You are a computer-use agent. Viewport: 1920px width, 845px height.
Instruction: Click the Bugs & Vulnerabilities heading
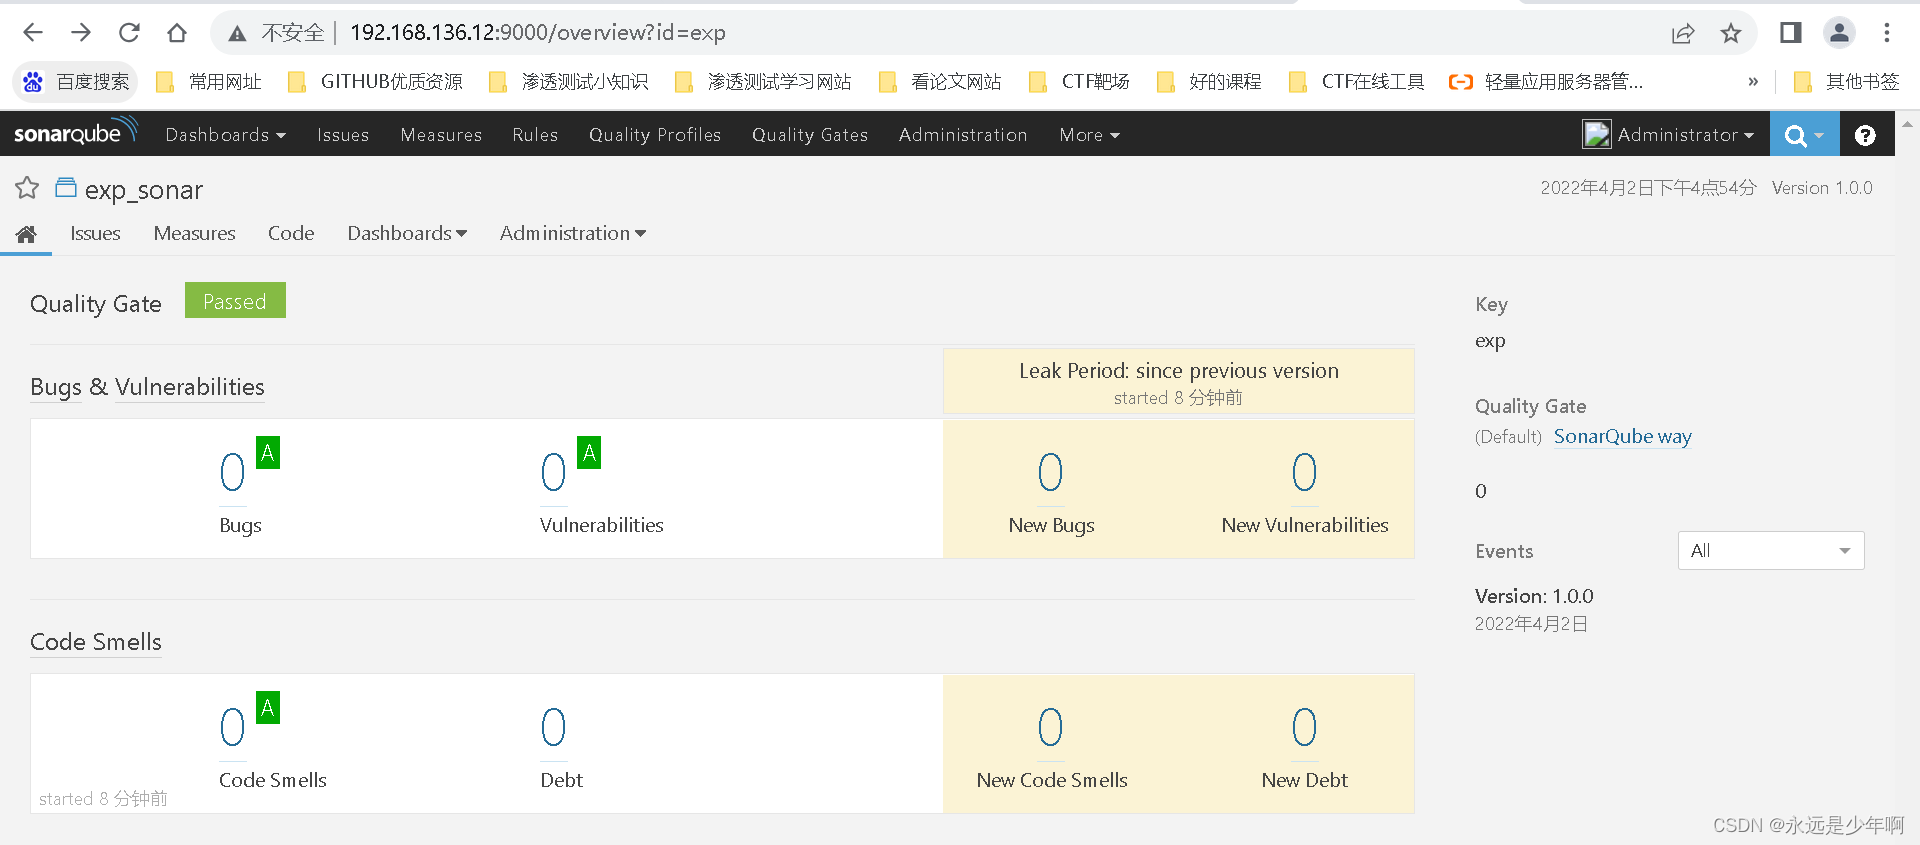pos(147,387)
